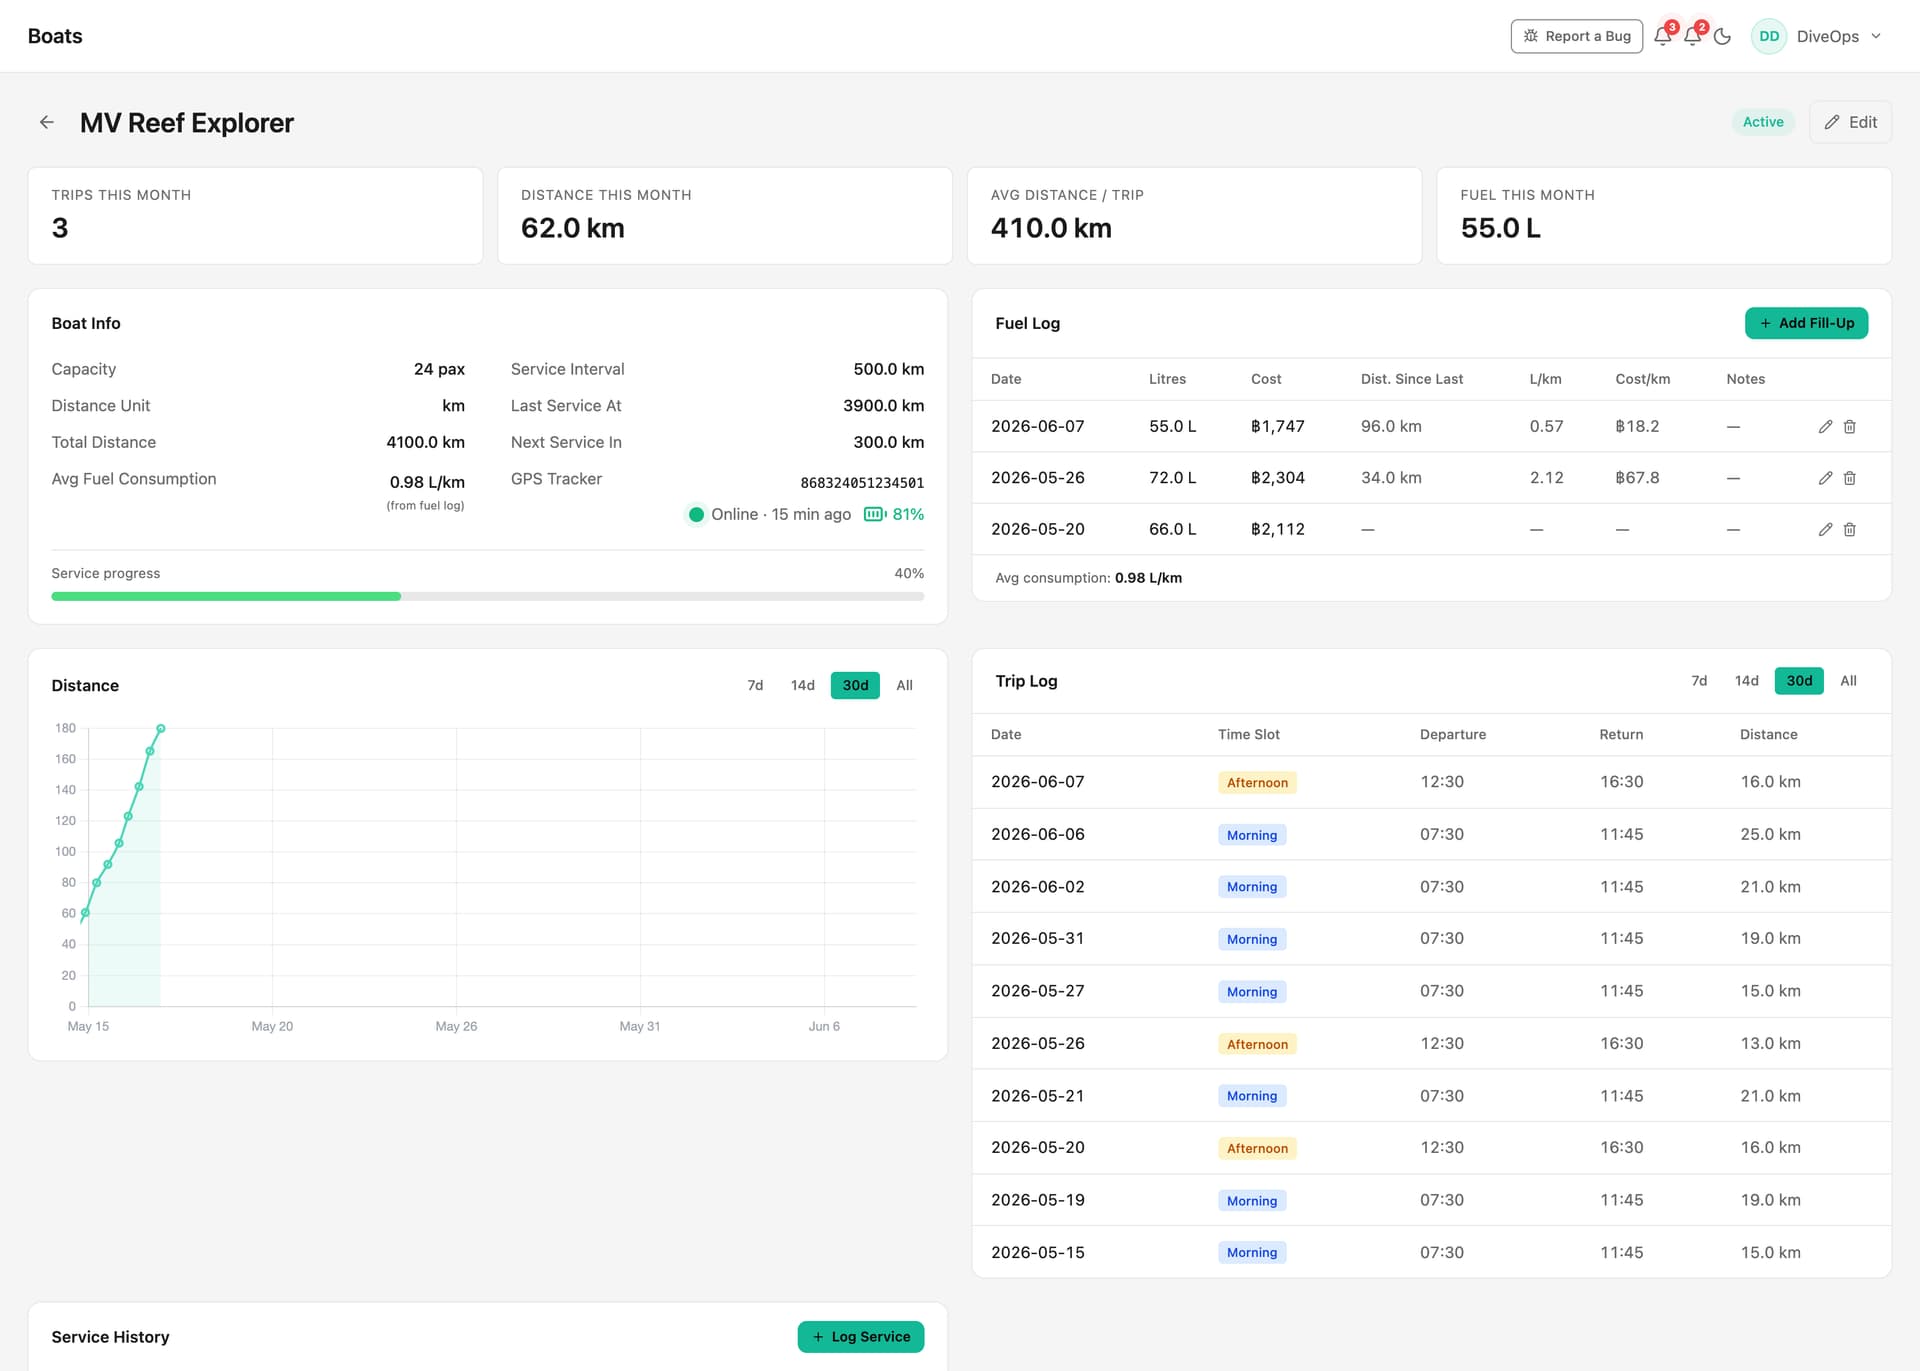Screen dimensions: 1920x1371
Task: Edit the 2026-05-26 fuel fill-up pencil icon
Action: [x=1825, y=478]
